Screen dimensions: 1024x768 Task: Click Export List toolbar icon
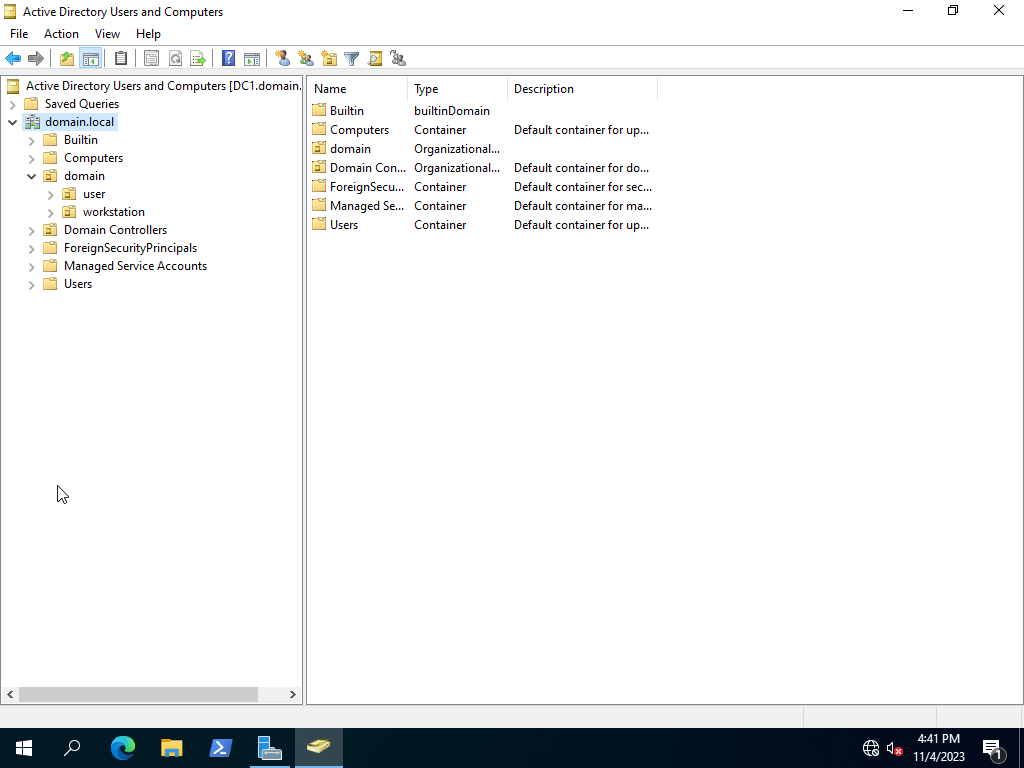198,59
